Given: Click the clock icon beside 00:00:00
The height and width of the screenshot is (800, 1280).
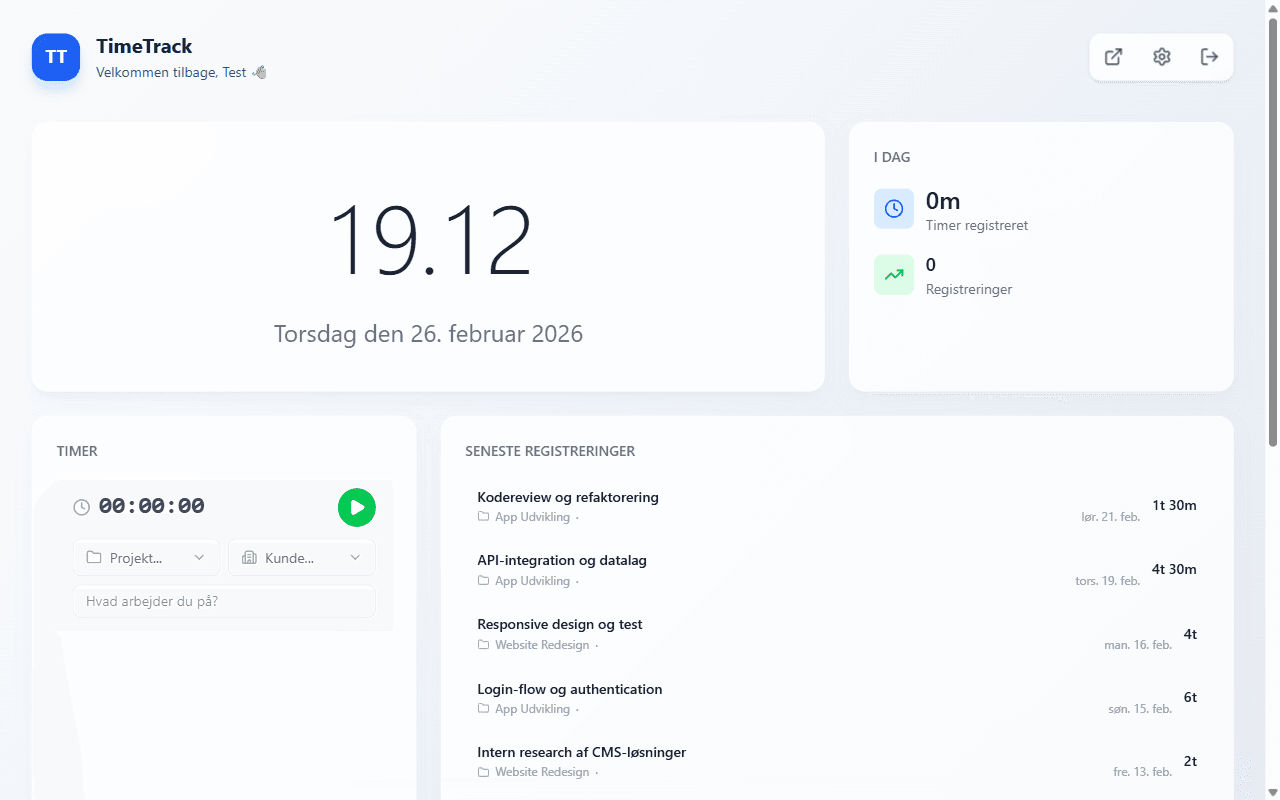Looking at the screenshot, I should [82, 508].
